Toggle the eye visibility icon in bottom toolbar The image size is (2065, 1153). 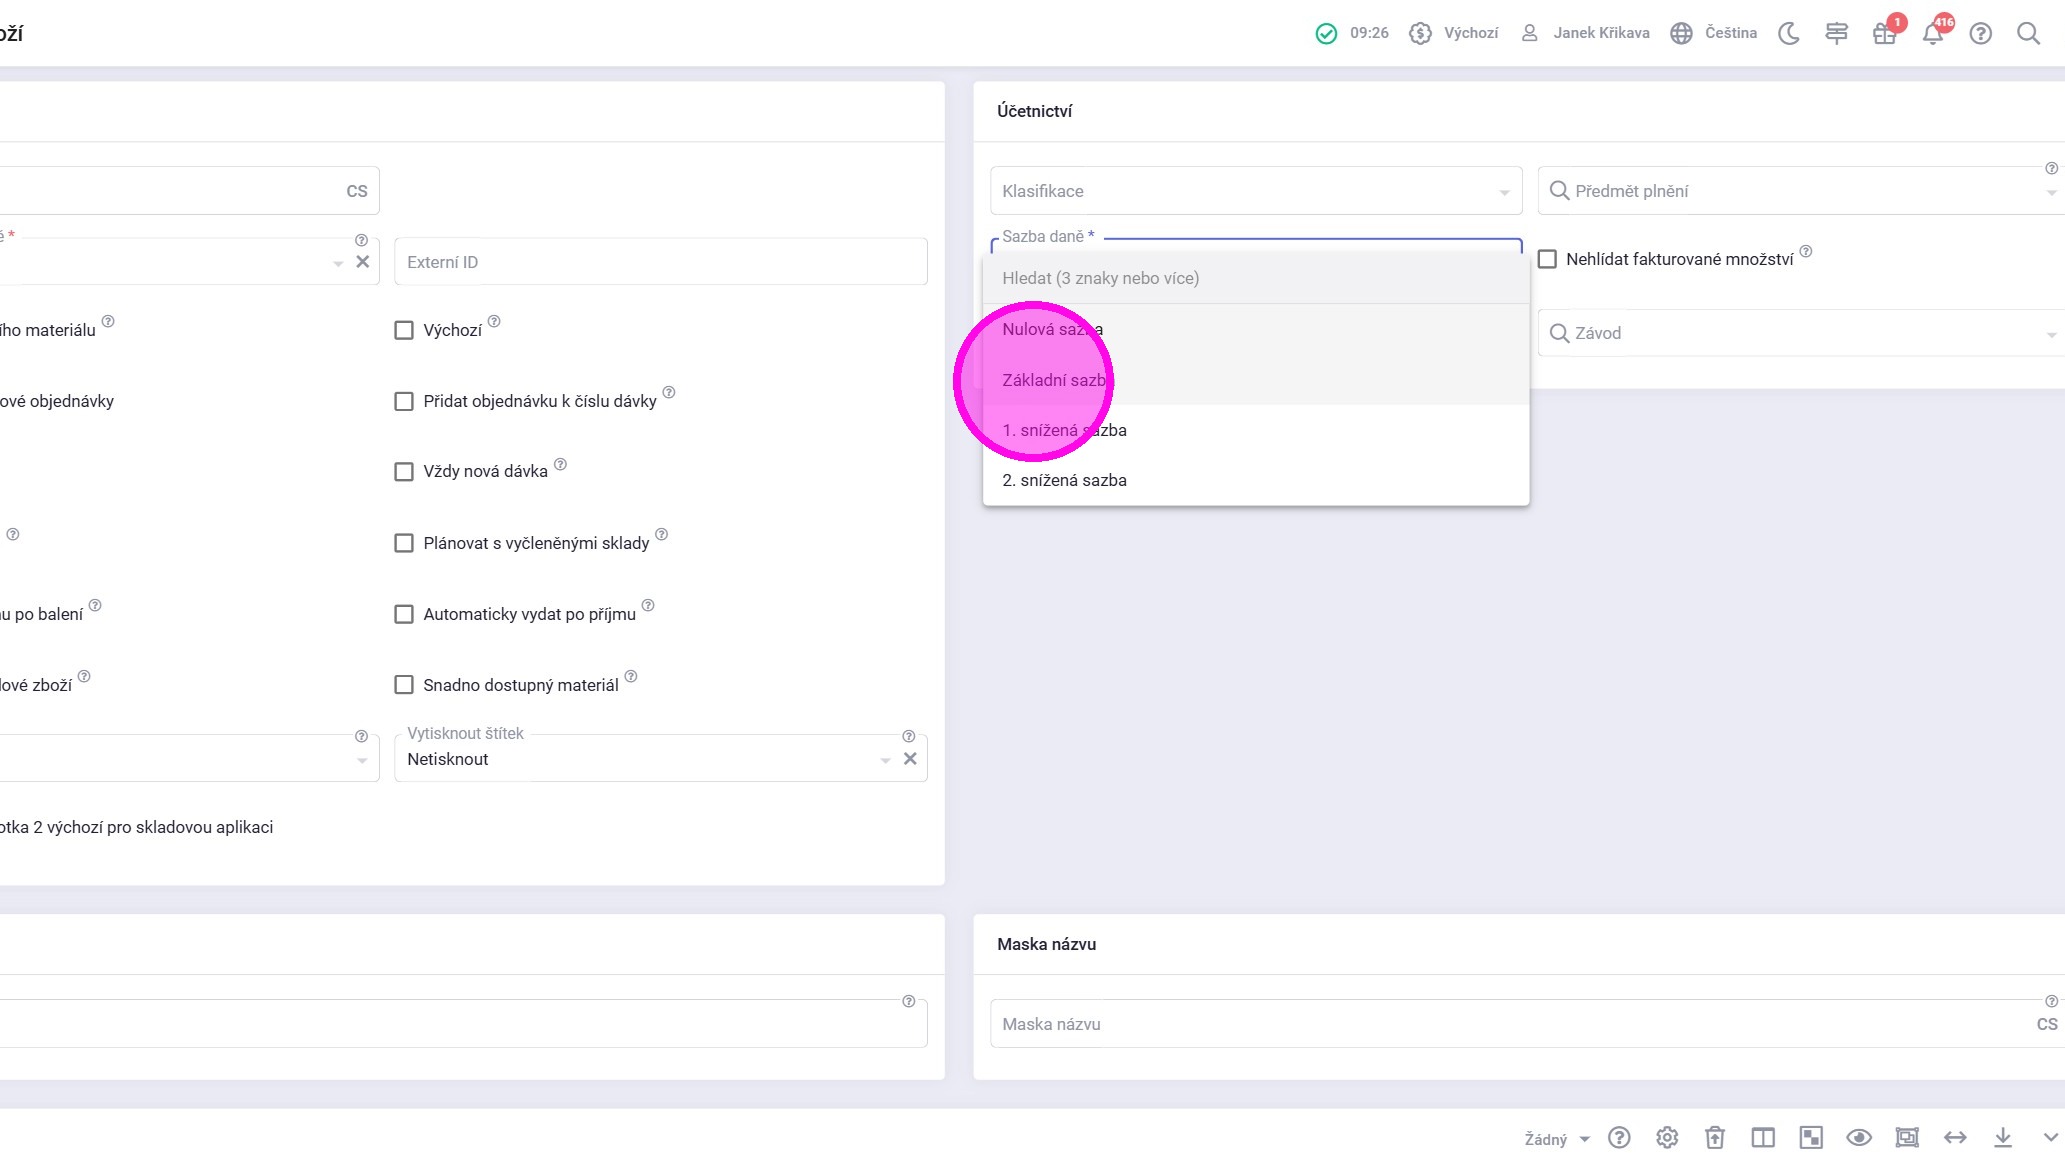pyautogui.click(x=1859, y=1137)
